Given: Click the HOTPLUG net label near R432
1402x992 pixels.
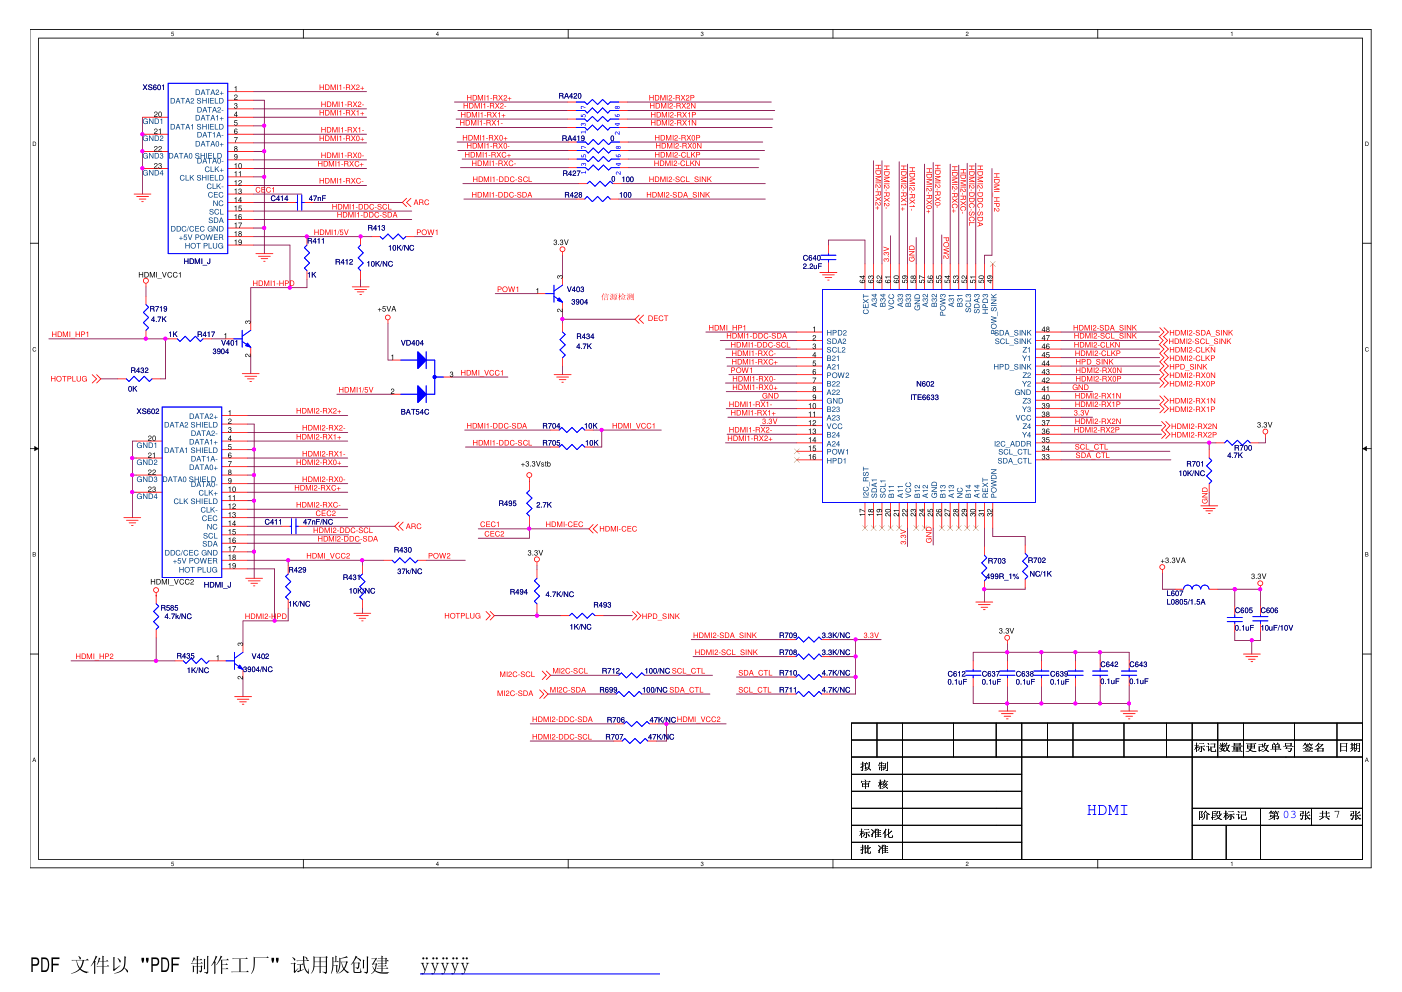Looking at the screenshot, I should 69,379.
